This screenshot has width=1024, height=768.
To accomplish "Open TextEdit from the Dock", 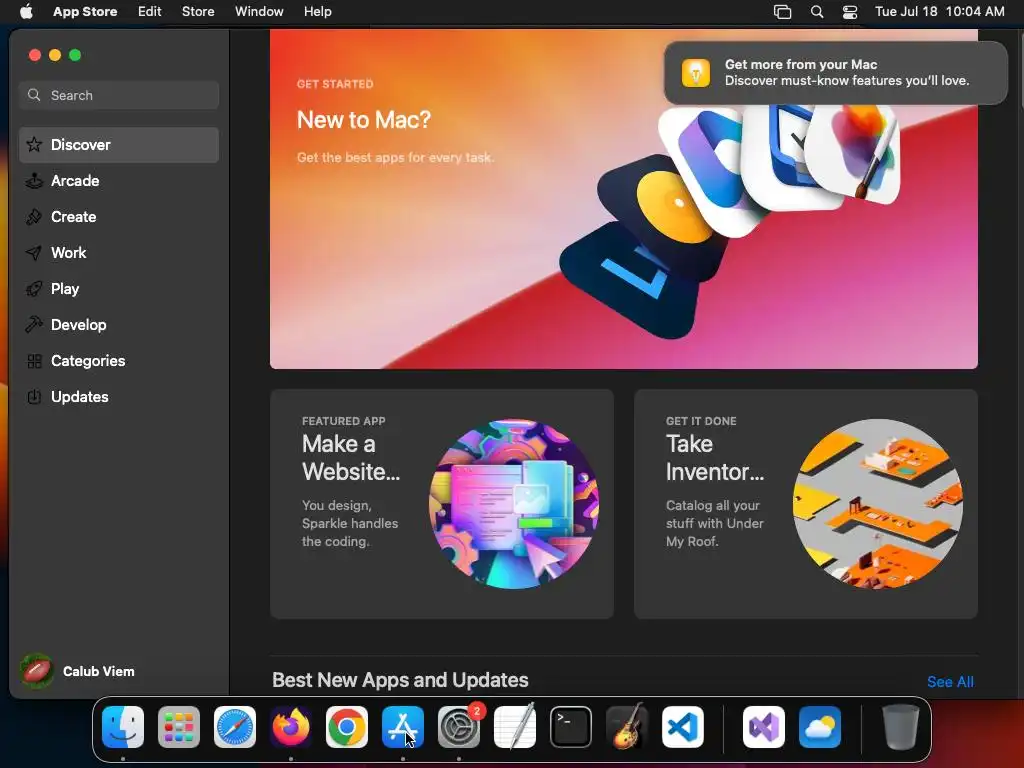I will [x=515, y=727].
